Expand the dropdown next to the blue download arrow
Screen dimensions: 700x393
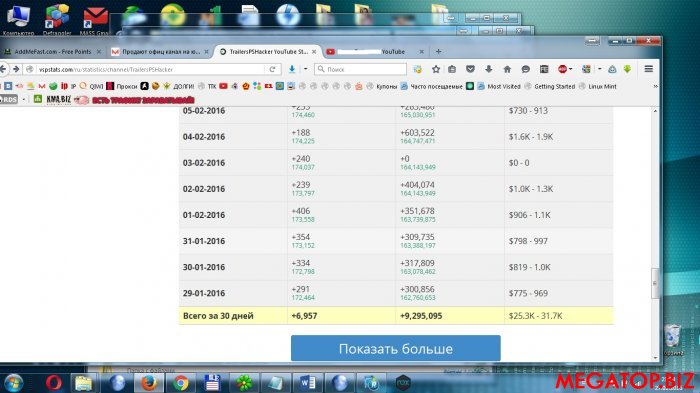pyautogui.click(x=305, y=69)
